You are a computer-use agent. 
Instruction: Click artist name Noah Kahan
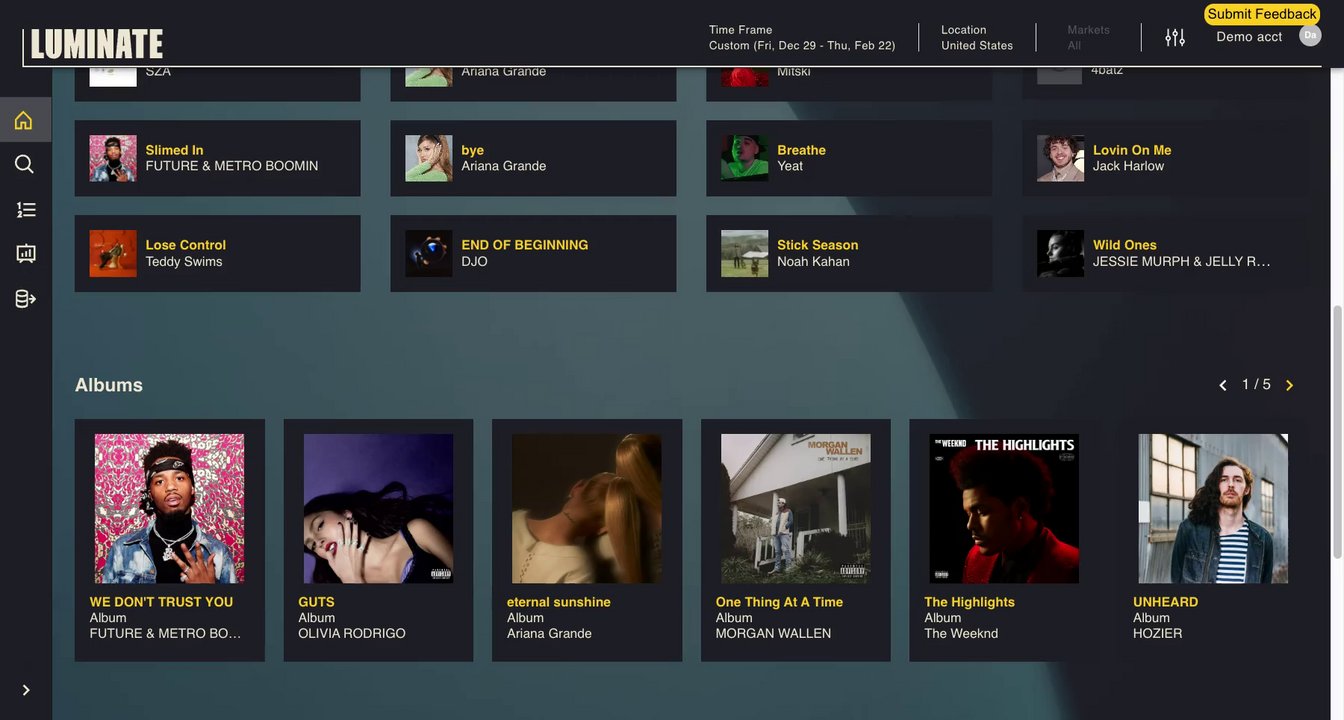click(x=813, y=262)
